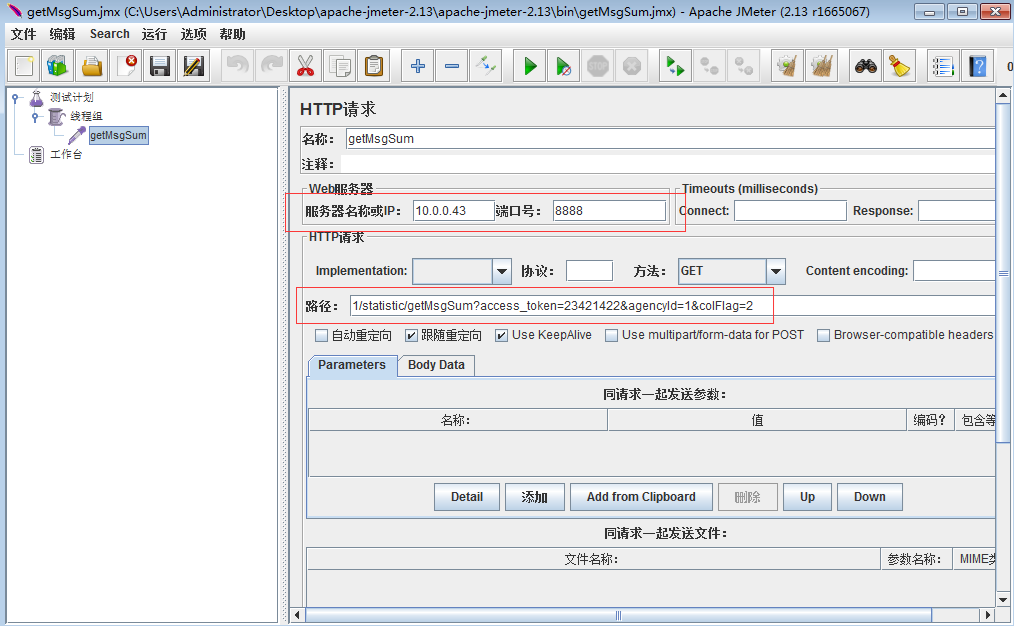This screenshot has width=1014, height=626.
Task: Click the Up button
Action: pos(807,497)
